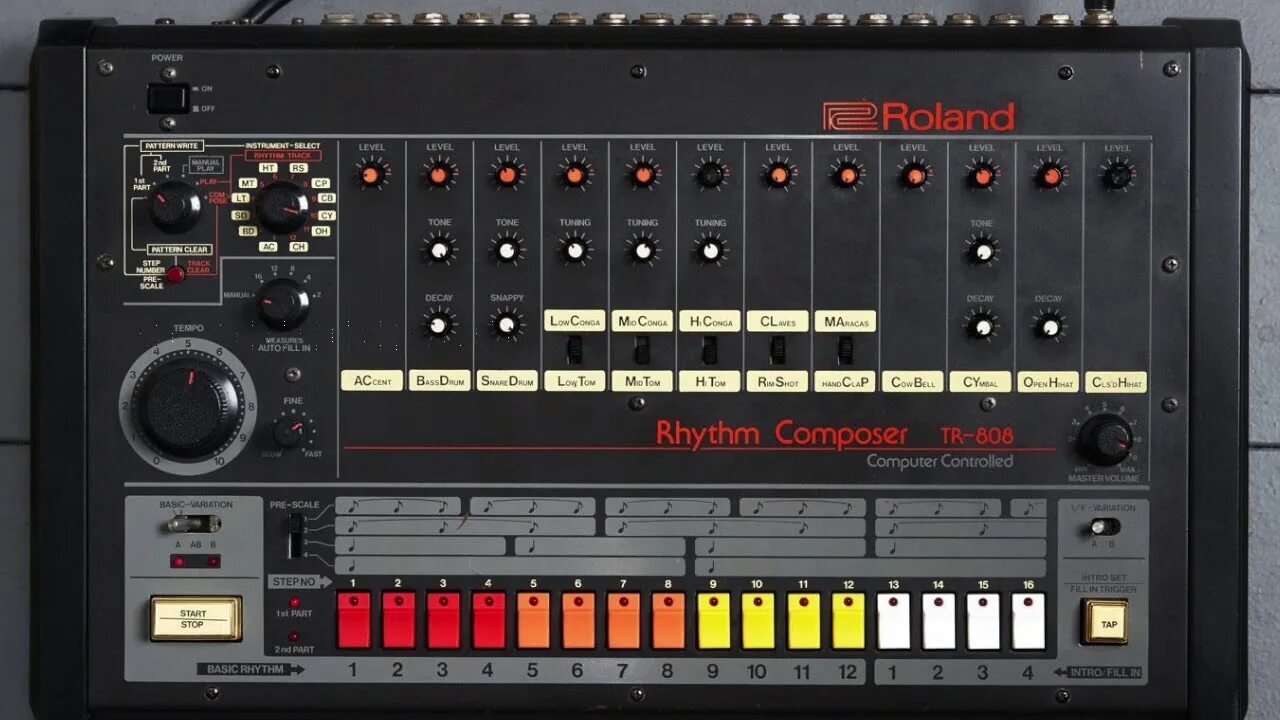Flip the Claves / Rim Shot switch

pos(777,349)
